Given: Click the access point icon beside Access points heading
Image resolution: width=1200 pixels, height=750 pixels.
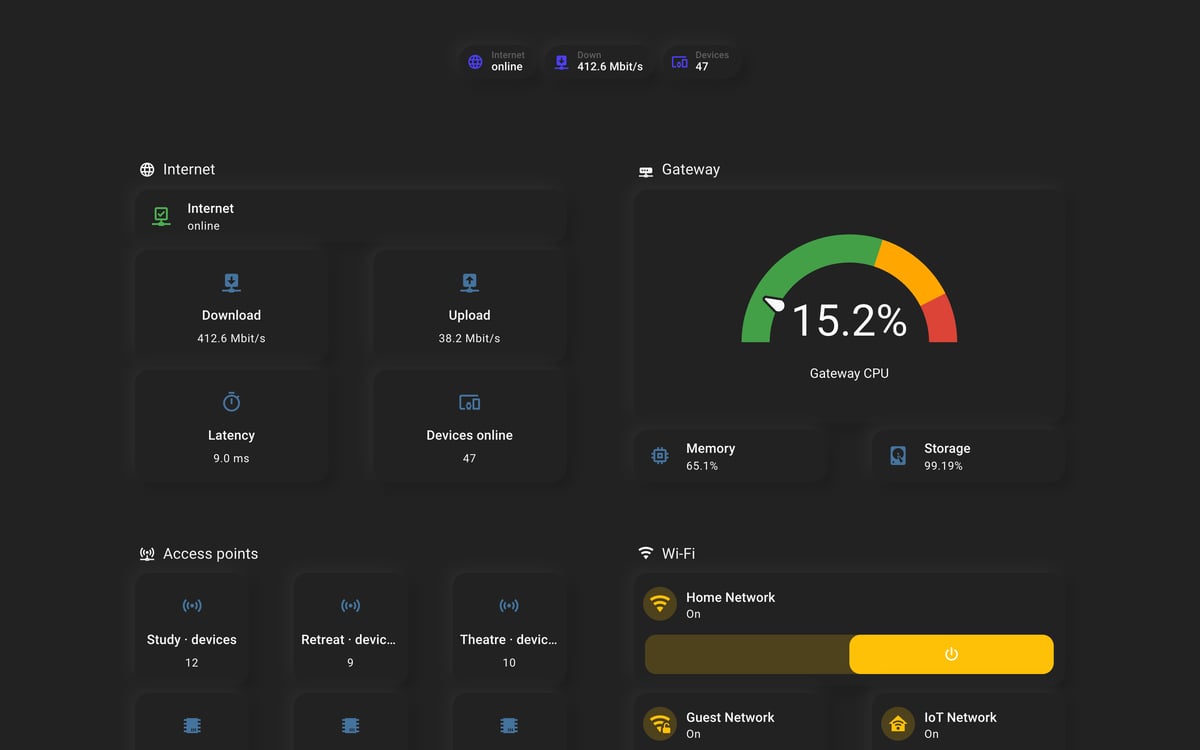Looking at the screenshot, I should [147, 554].
